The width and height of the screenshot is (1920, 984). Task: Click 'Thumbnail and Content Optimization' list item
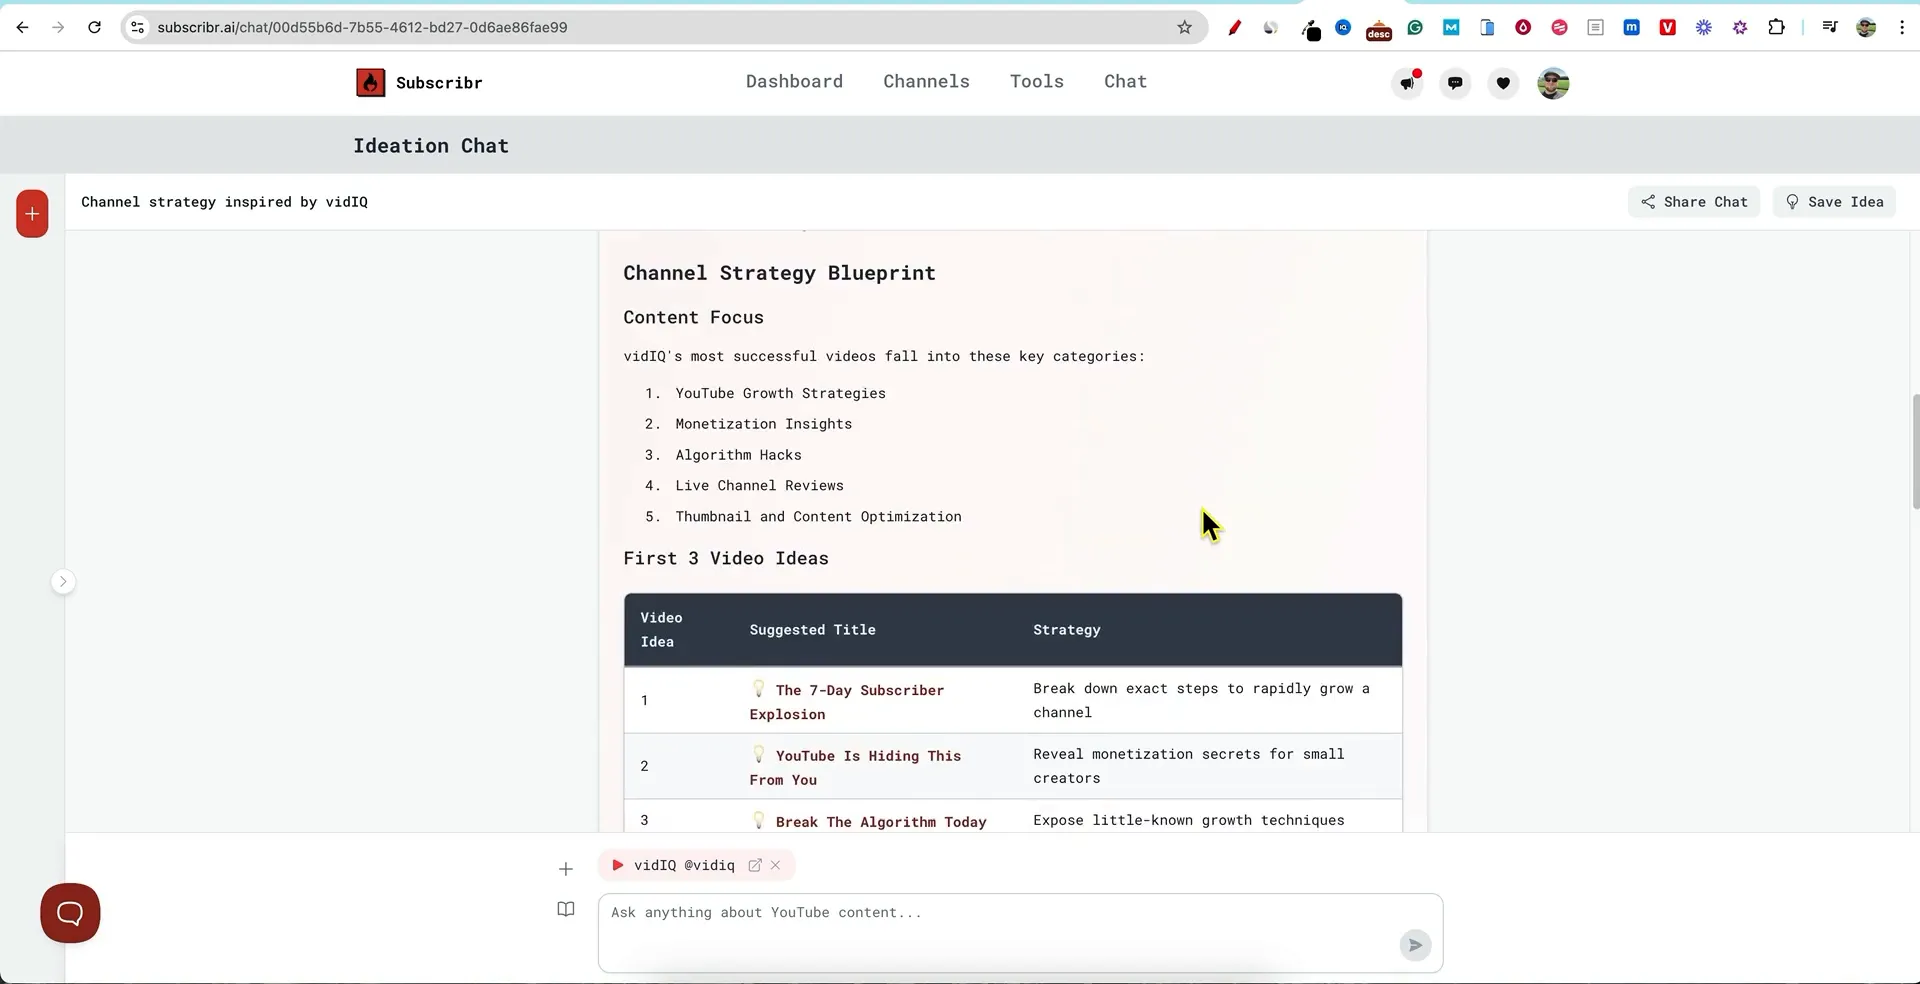[818, 517]
